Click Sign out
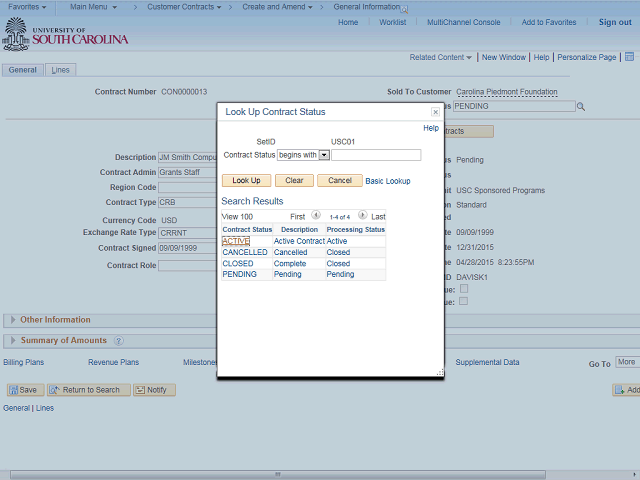 coord(615,22)
